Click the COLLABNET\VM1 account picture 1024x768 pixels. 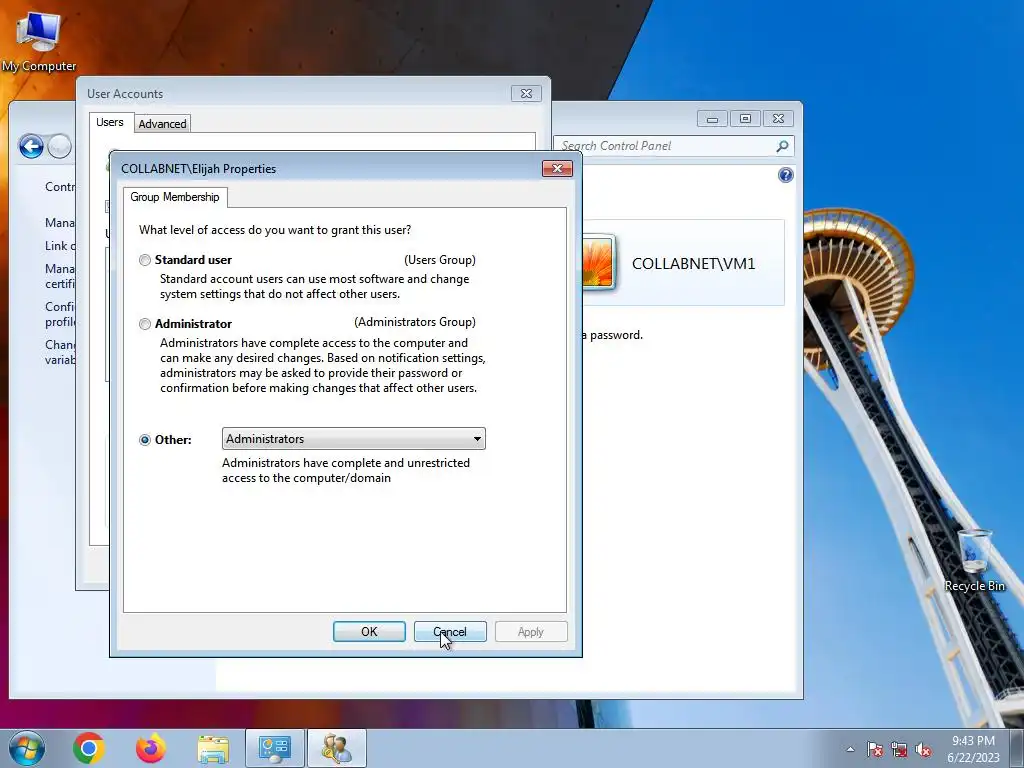pyautogui.click(x=598, y=263)
